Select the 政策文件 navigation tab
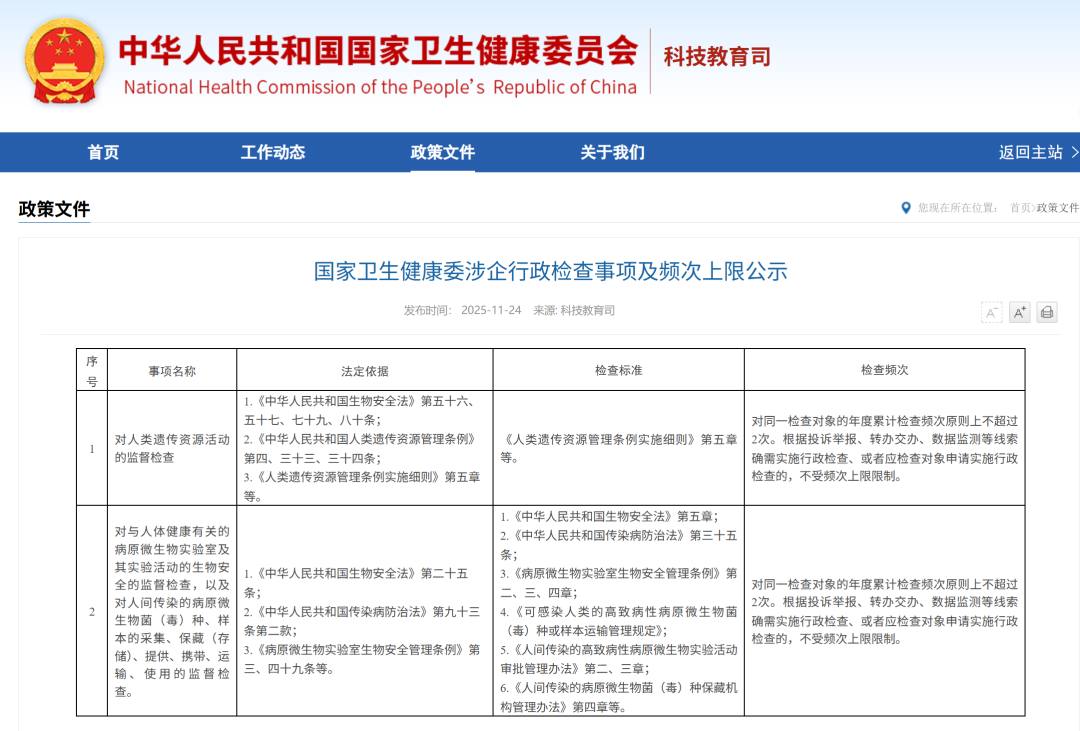The width and height of the screenshot is (1080, 731). pyautogui.click(x=442, y=153)
